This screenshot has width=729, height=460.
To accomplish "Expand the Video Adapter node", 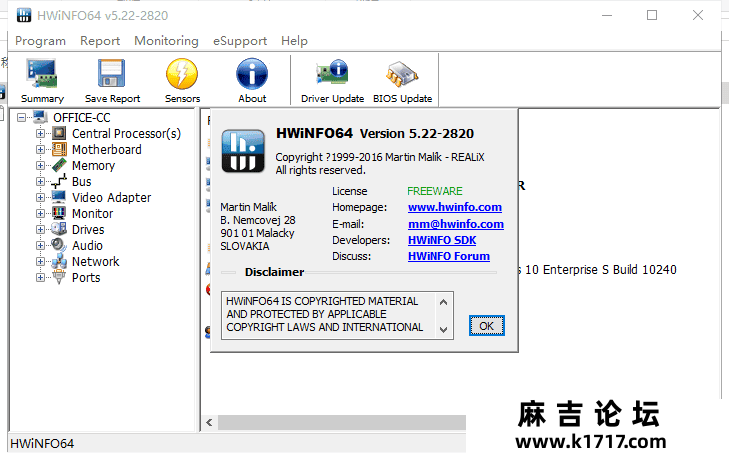I will click(x=40, y=198).
